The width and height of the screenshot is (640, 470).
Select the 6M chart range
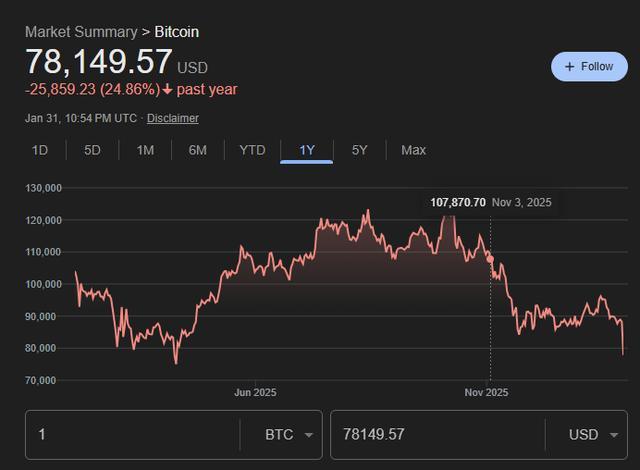(x=197, y=150)
